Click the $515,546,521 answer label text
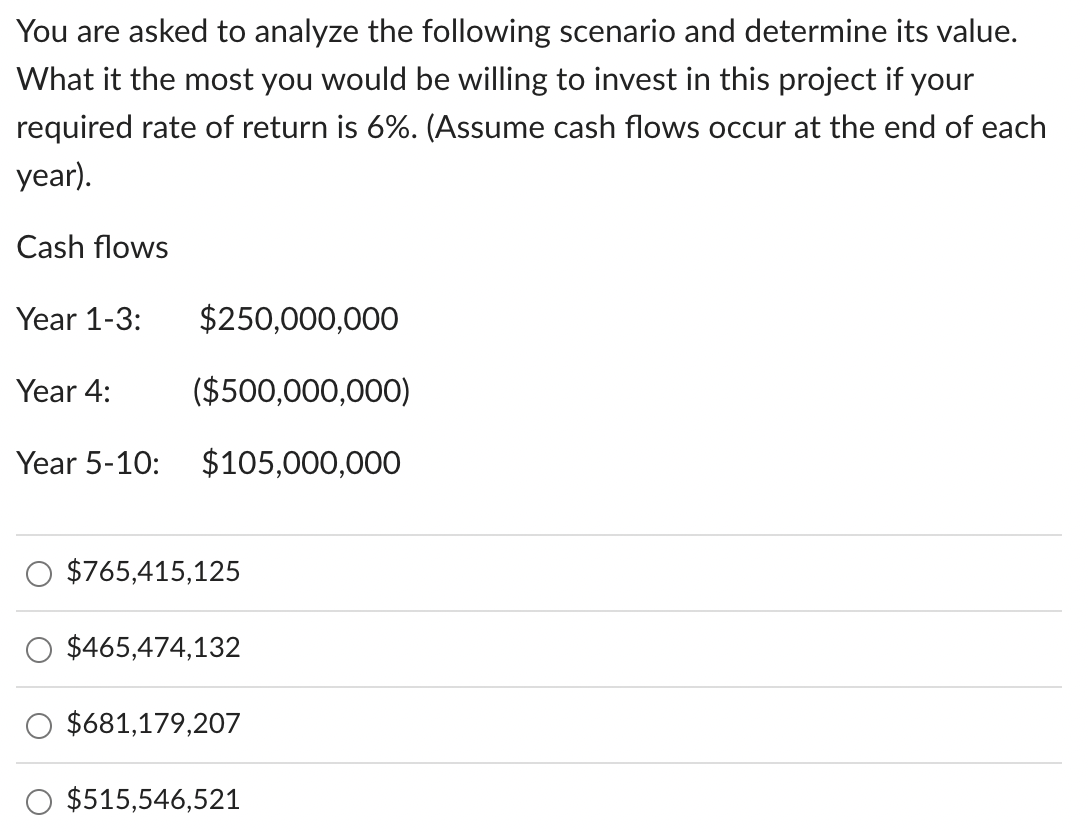 coord(153,799)
